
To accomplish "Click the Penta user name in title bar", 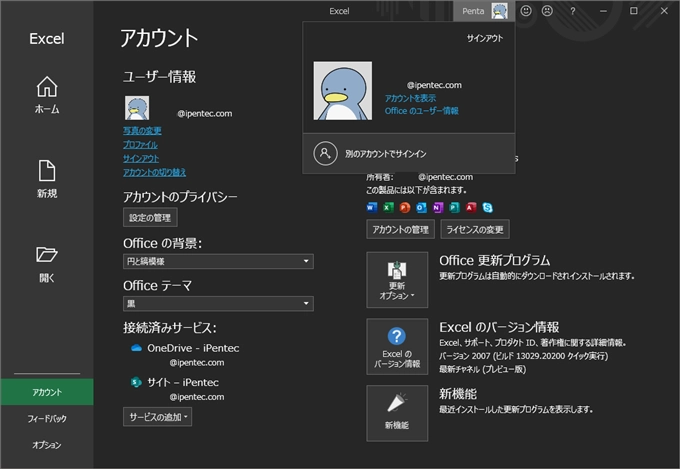I will 473,11.
